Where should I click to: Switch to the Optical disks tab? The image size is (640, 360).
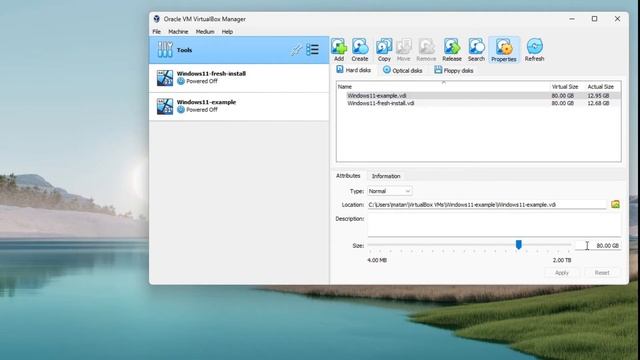click(402, 70)
